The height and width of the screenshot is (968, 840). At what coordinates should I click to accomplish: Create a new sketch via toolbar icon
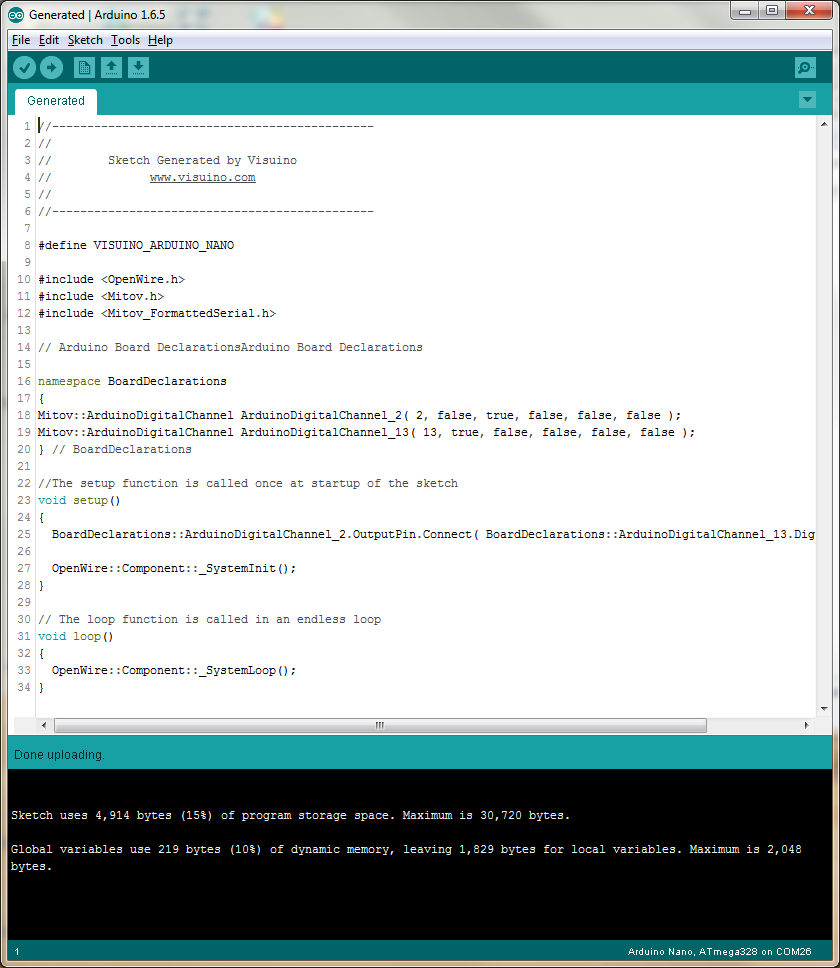(84, 67)
